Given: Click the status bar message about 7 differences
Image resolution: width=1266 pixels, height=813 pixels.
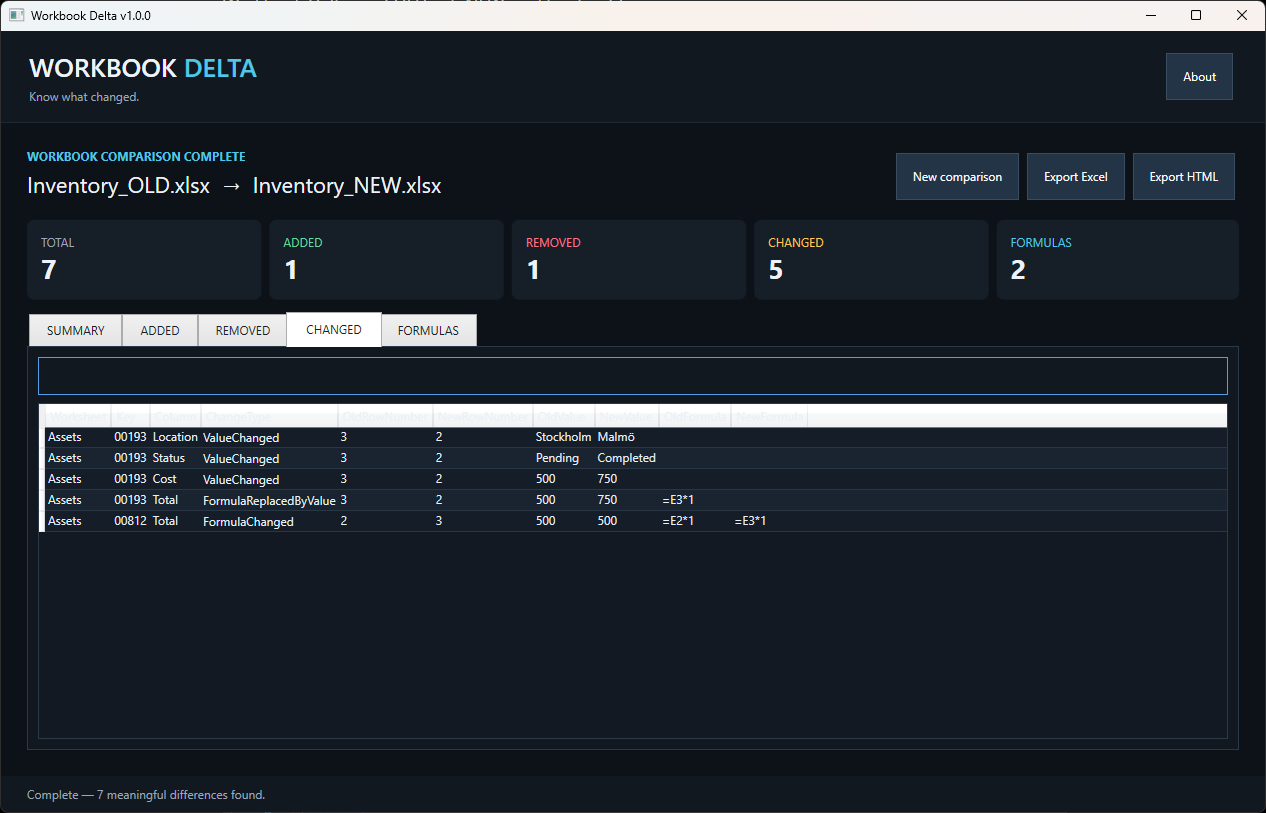Looking at the screenshot, I should pos(146,795).
